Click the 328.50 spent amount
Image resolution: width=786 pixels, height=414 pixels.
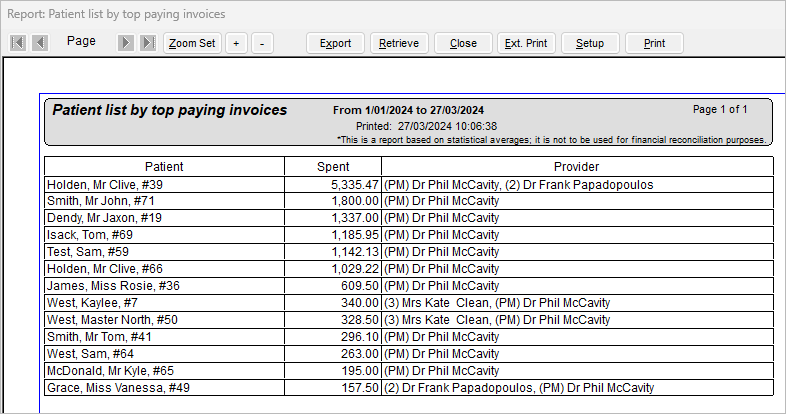[x=359, y=320]
